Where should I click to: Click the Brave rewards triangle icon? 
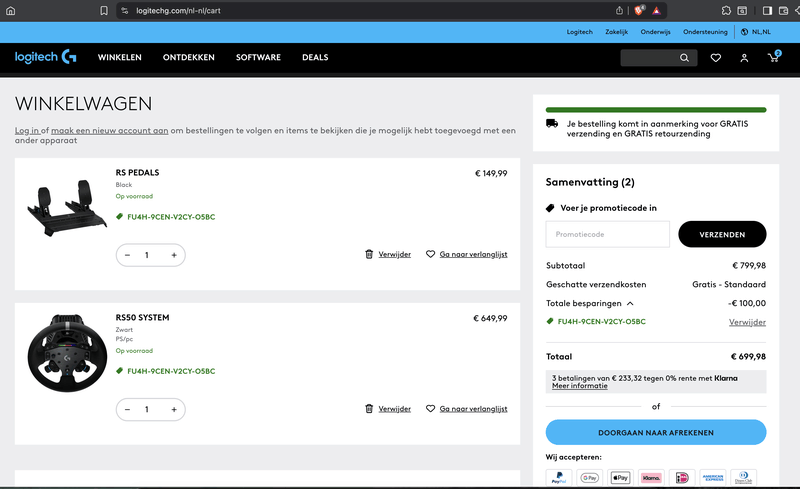(657, 11)
